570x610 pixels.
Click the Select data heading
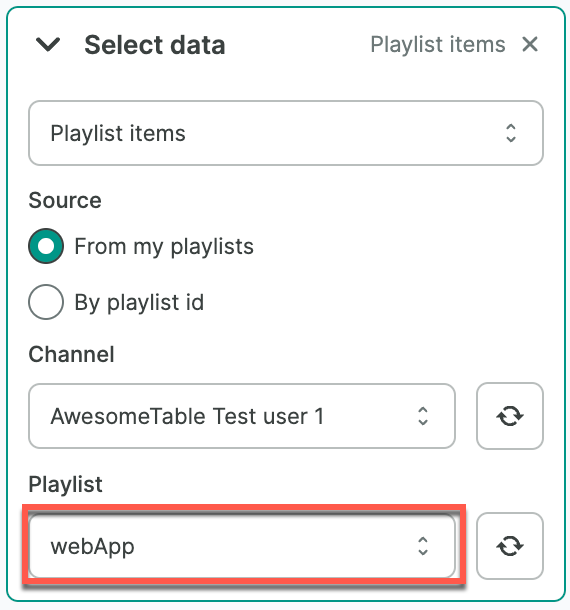(155, 45)
